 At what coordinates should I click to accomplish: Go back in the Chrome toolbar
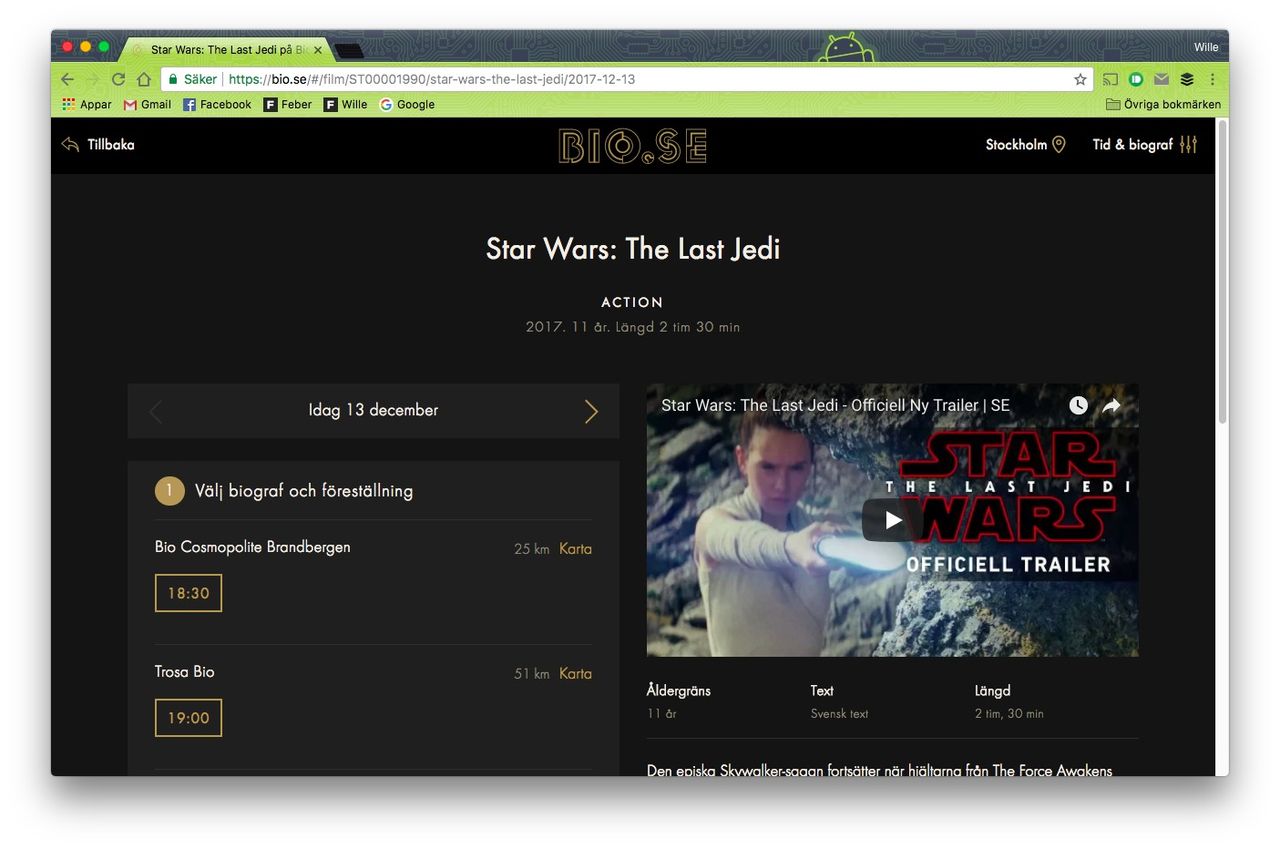point(67,79)
